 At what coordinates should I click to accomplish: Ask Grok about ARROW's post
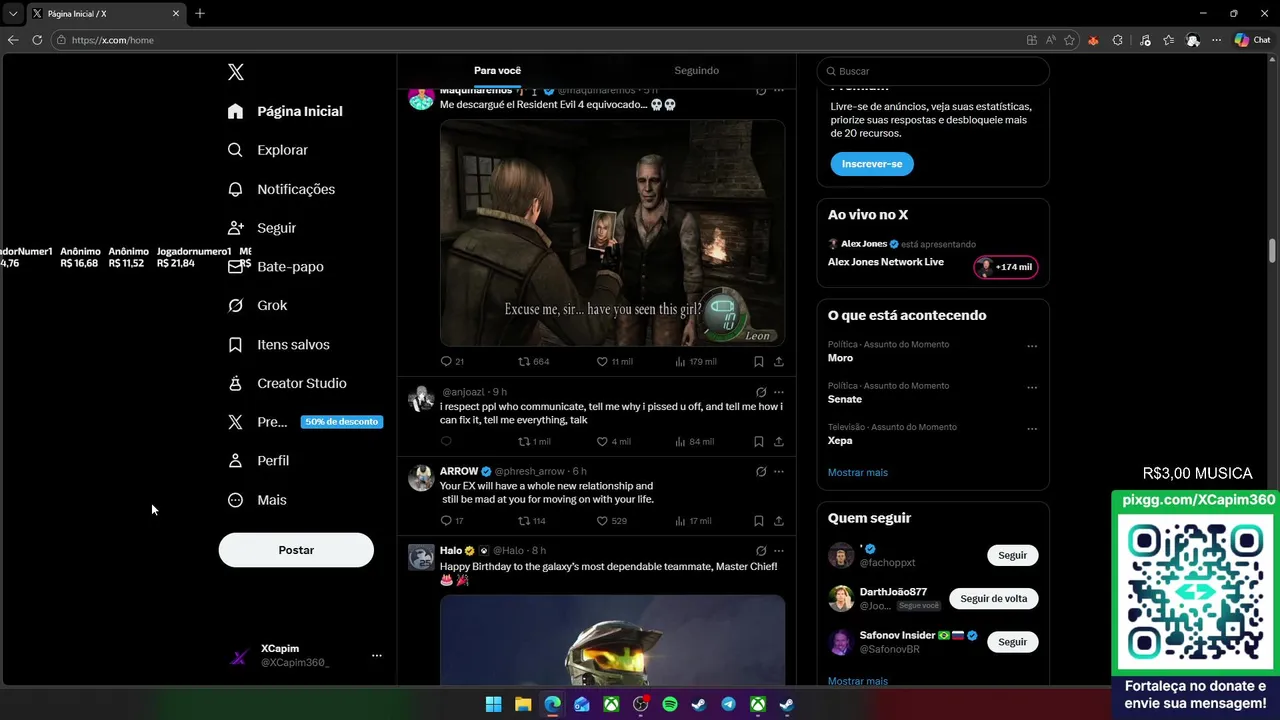click(761, 471)
